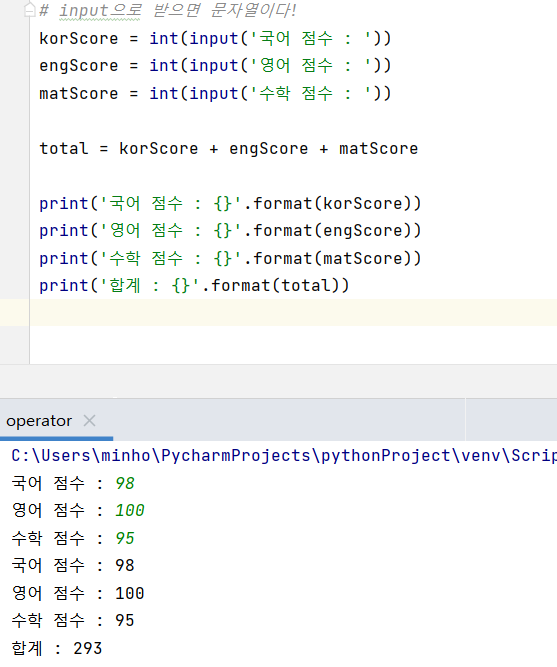Screen dimensions: 557x667
Task: Click the matScore input assignment line
Action: [x=215, y=94]
